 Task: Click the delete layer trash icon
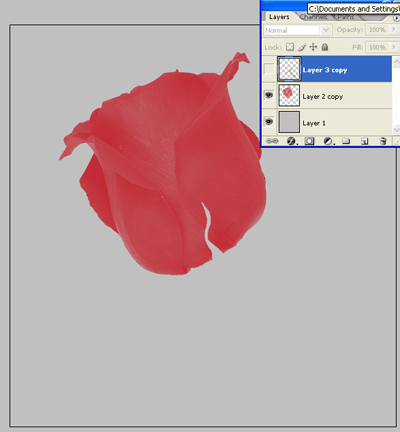click(x=383, y=141)
